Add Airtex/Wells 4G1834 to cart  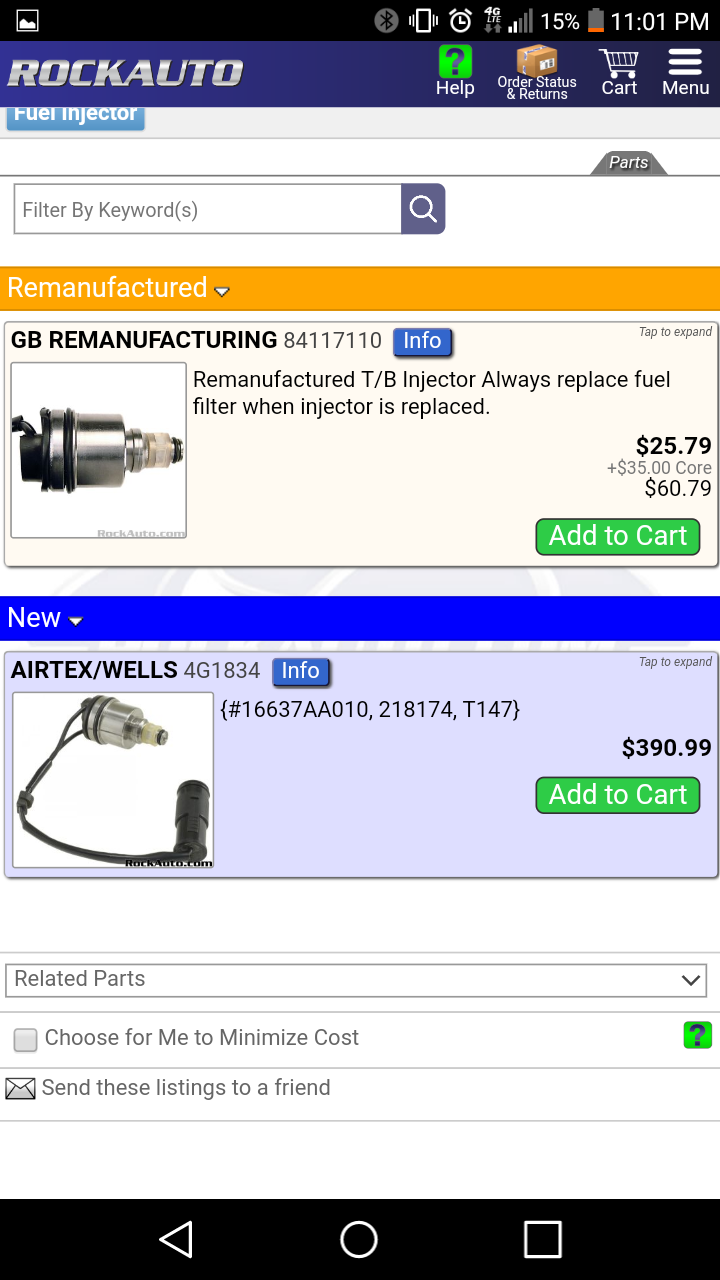tap(617, 795)
